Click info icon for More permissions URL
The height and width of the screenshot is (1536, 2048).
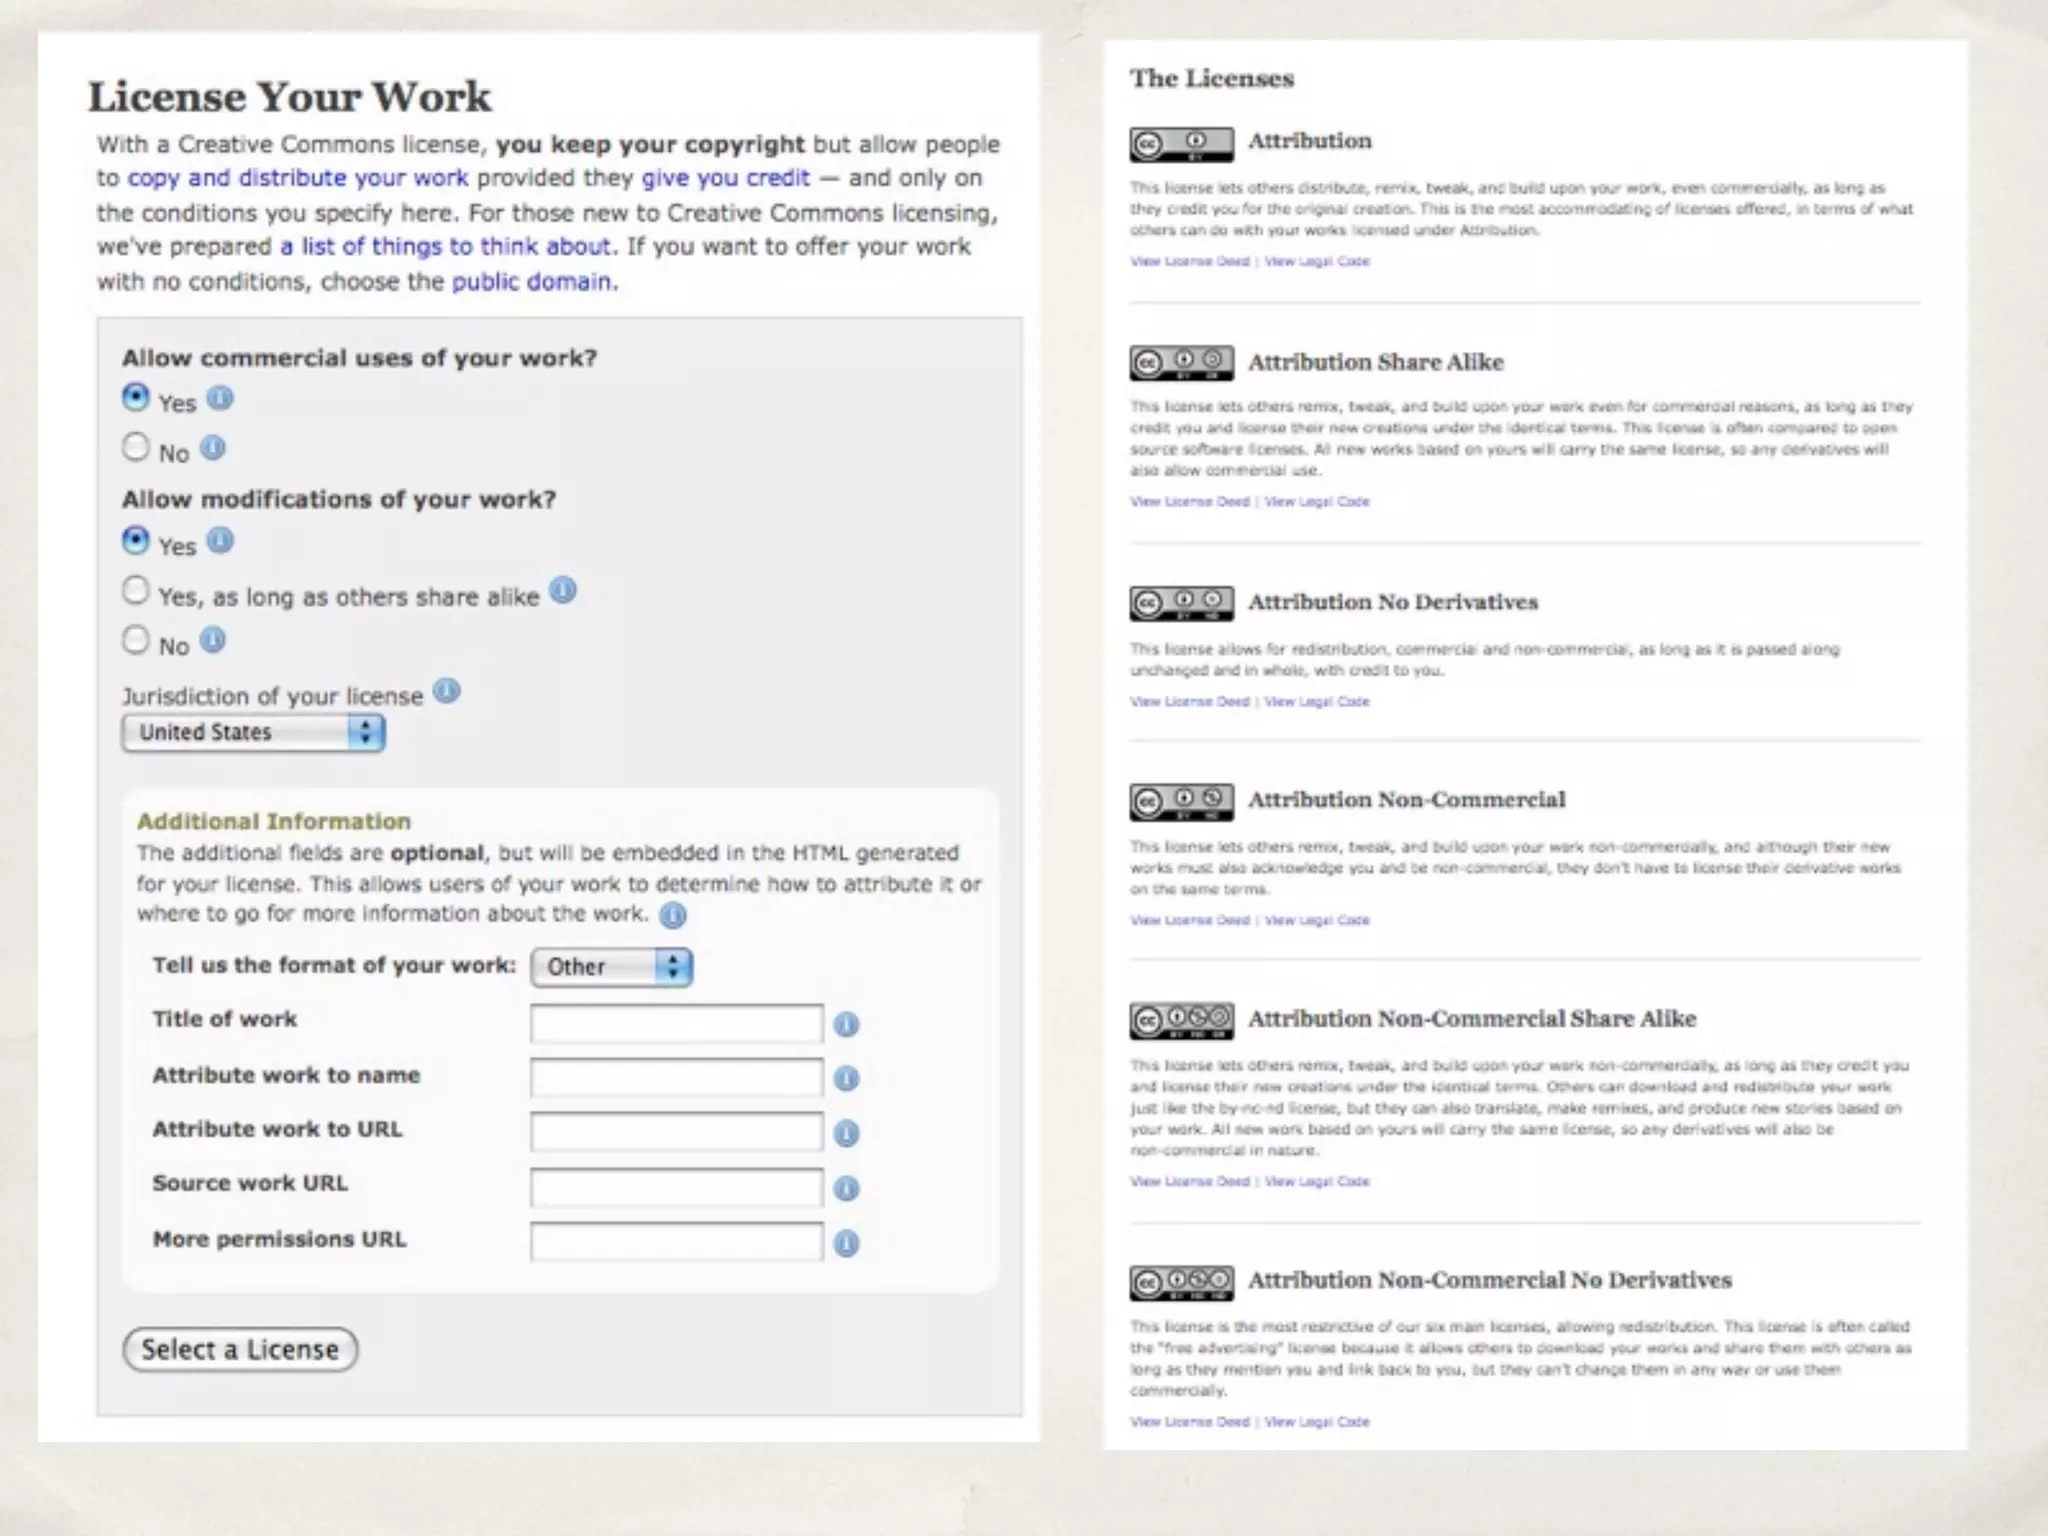[846, 1243]
